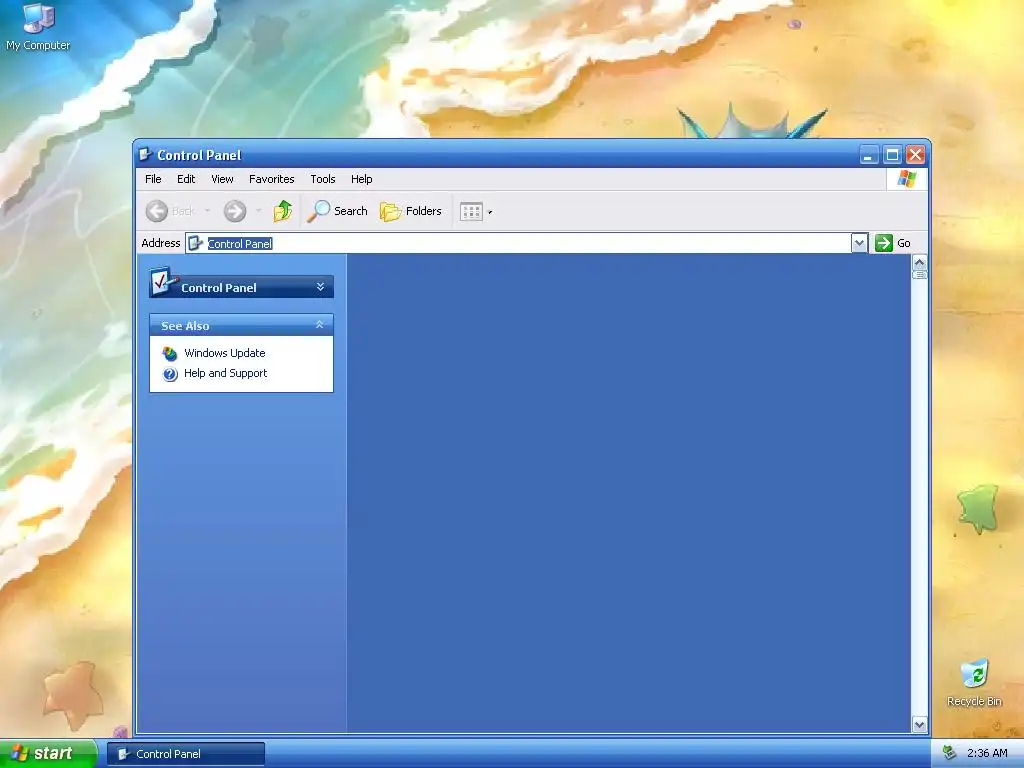Image resolution: width=1024 pixels, height=768 pixels.
Task: Open the Search pane
Action: 338,211
